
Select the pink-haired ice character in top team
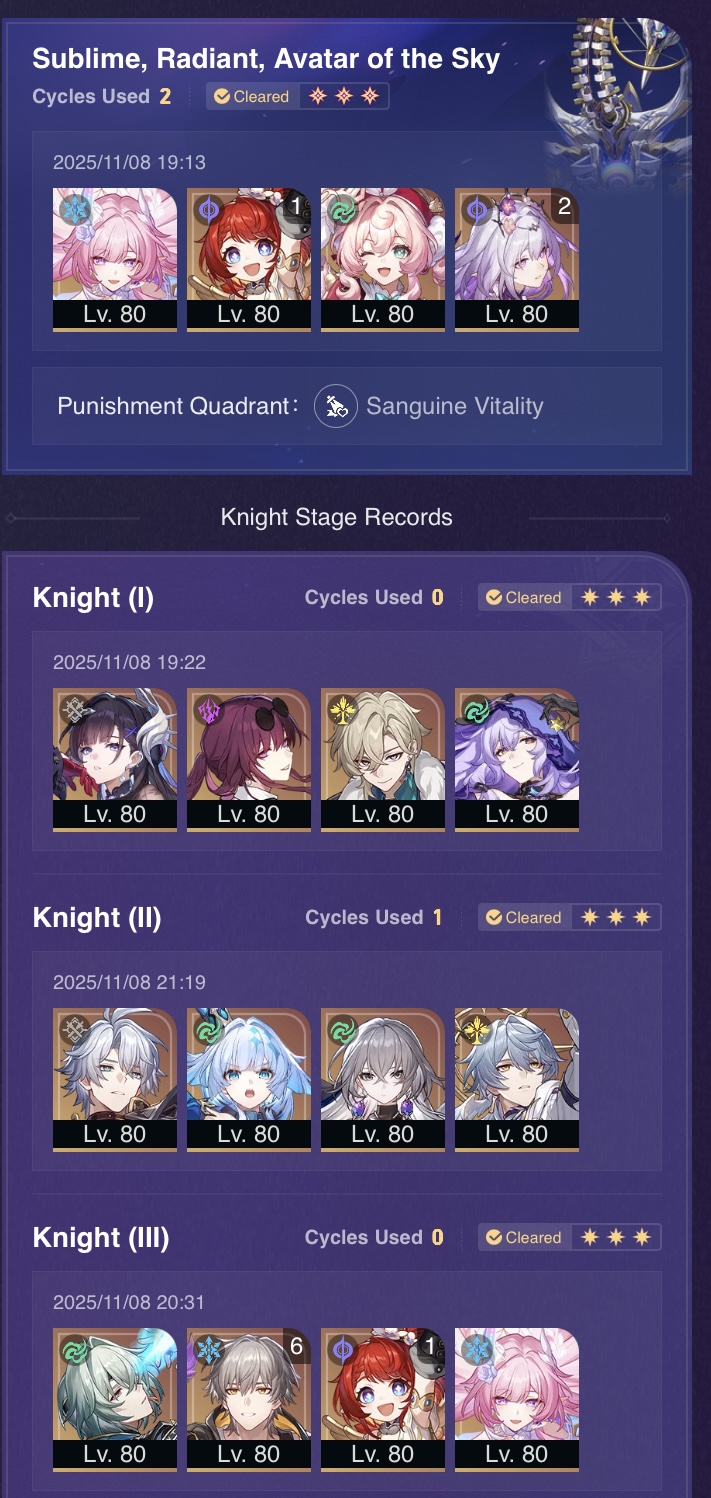click(x=115, y=259)
